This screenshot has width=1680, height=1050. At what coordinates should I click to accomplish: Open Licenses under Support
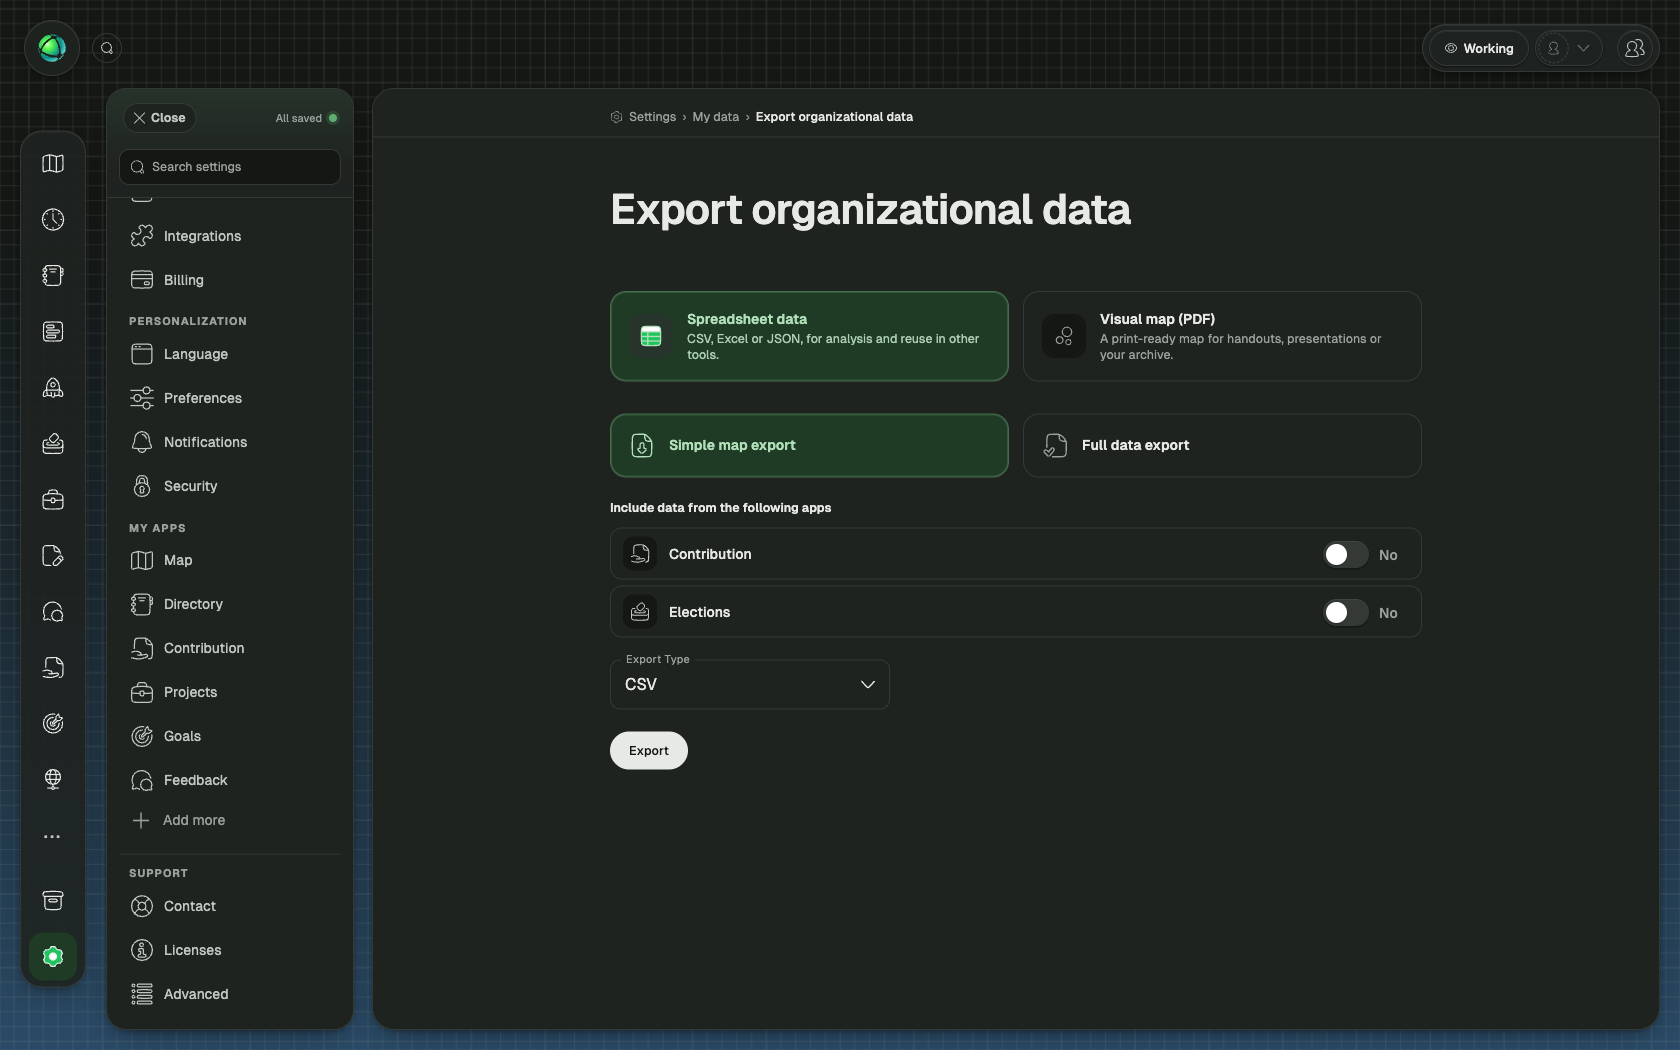(x=230, y=950)
